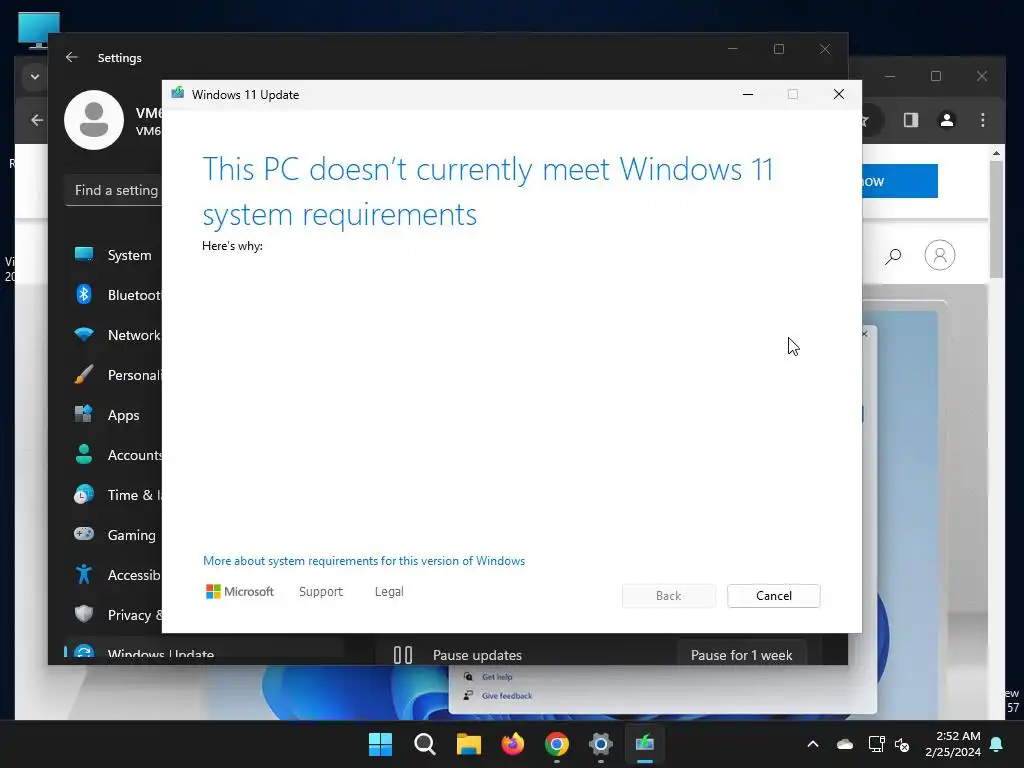Open Personalization category in Settings sidebar

[114, 375]
